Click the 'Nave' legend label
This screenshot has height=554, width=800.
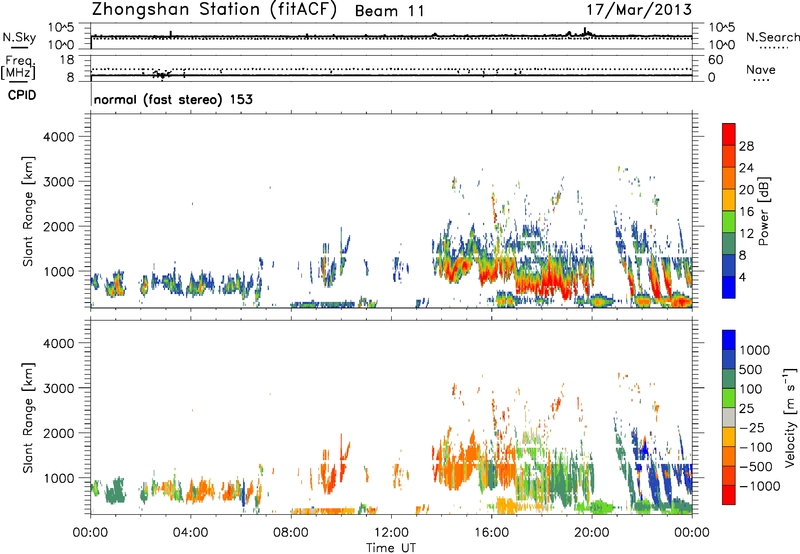(x=761, y=69)
